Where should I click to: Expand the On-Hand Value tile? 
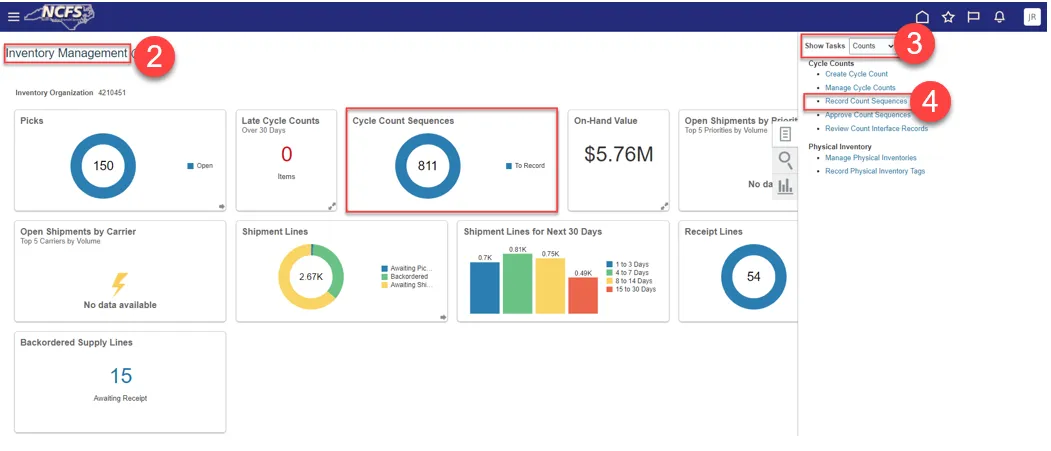663,206
